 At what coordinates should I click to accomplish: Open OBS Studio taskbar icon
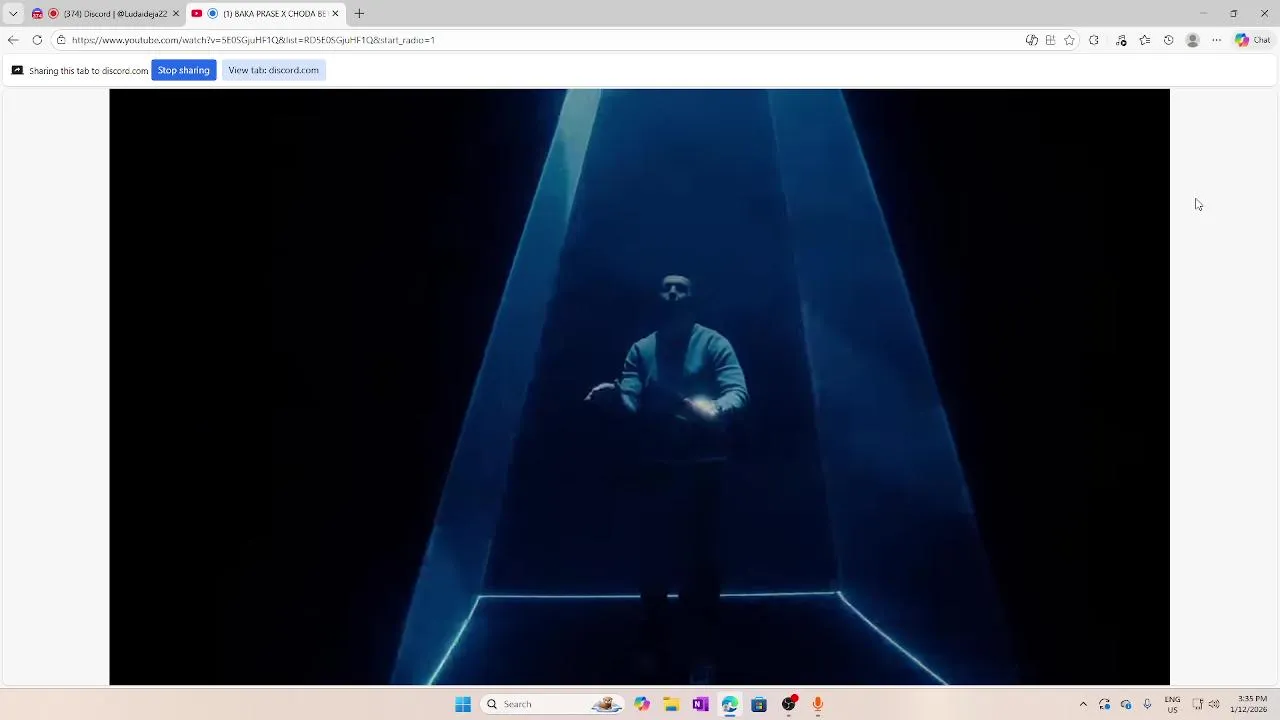(789, 704)
